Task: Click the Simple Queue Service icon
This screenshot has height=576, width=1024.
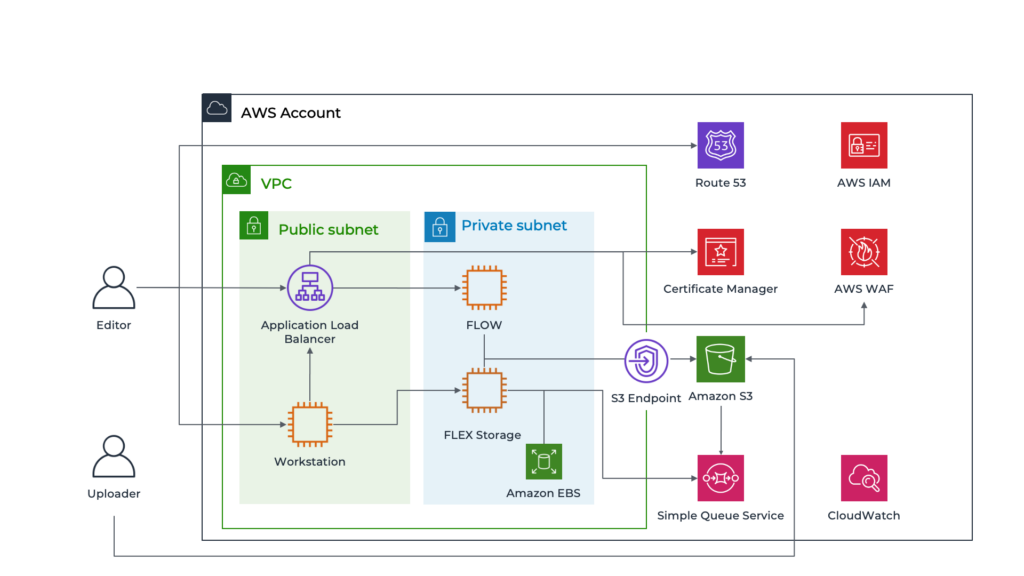Action: click(x=720, y=478)
